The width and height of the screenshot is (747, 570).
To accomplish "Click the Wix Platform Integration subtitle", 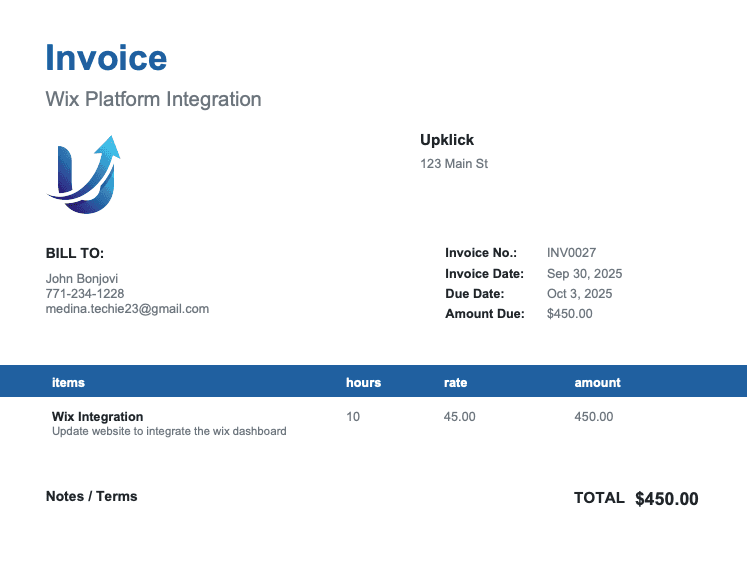I will point(153,99).
